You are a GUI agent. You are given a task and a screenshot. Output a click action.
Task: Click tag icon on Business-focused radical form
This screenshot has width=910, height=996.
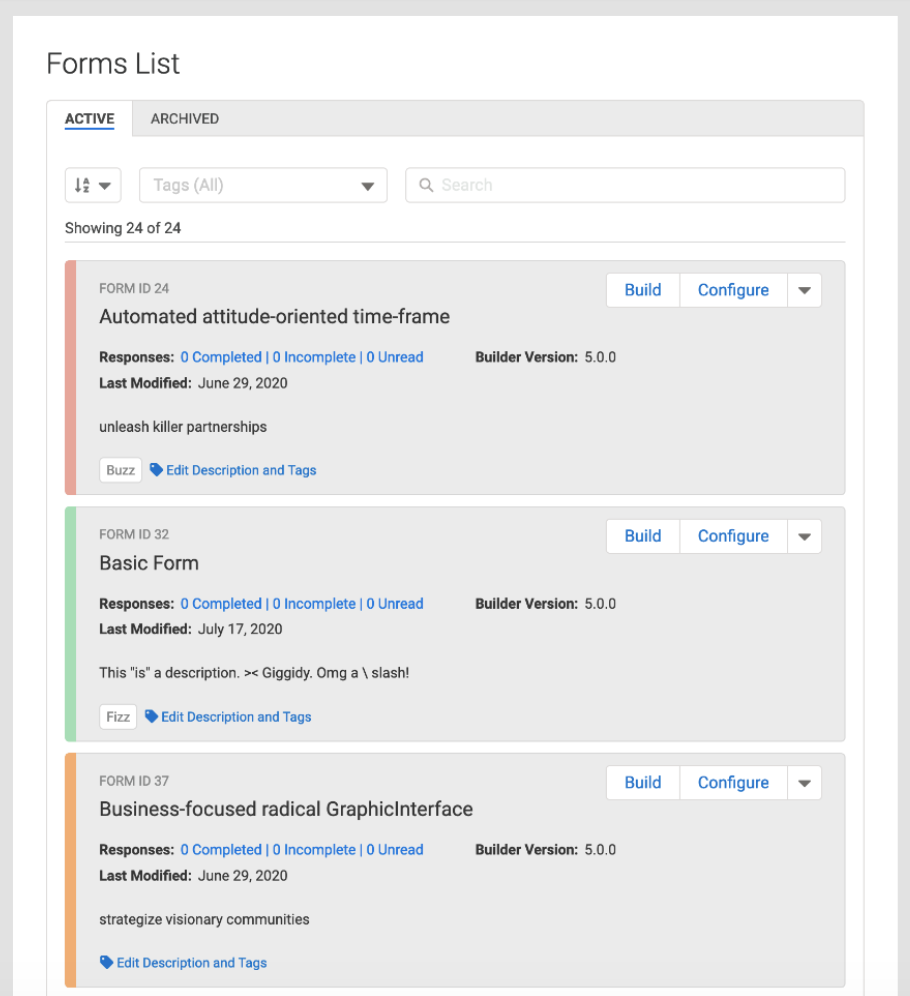(x=106, y=962)
